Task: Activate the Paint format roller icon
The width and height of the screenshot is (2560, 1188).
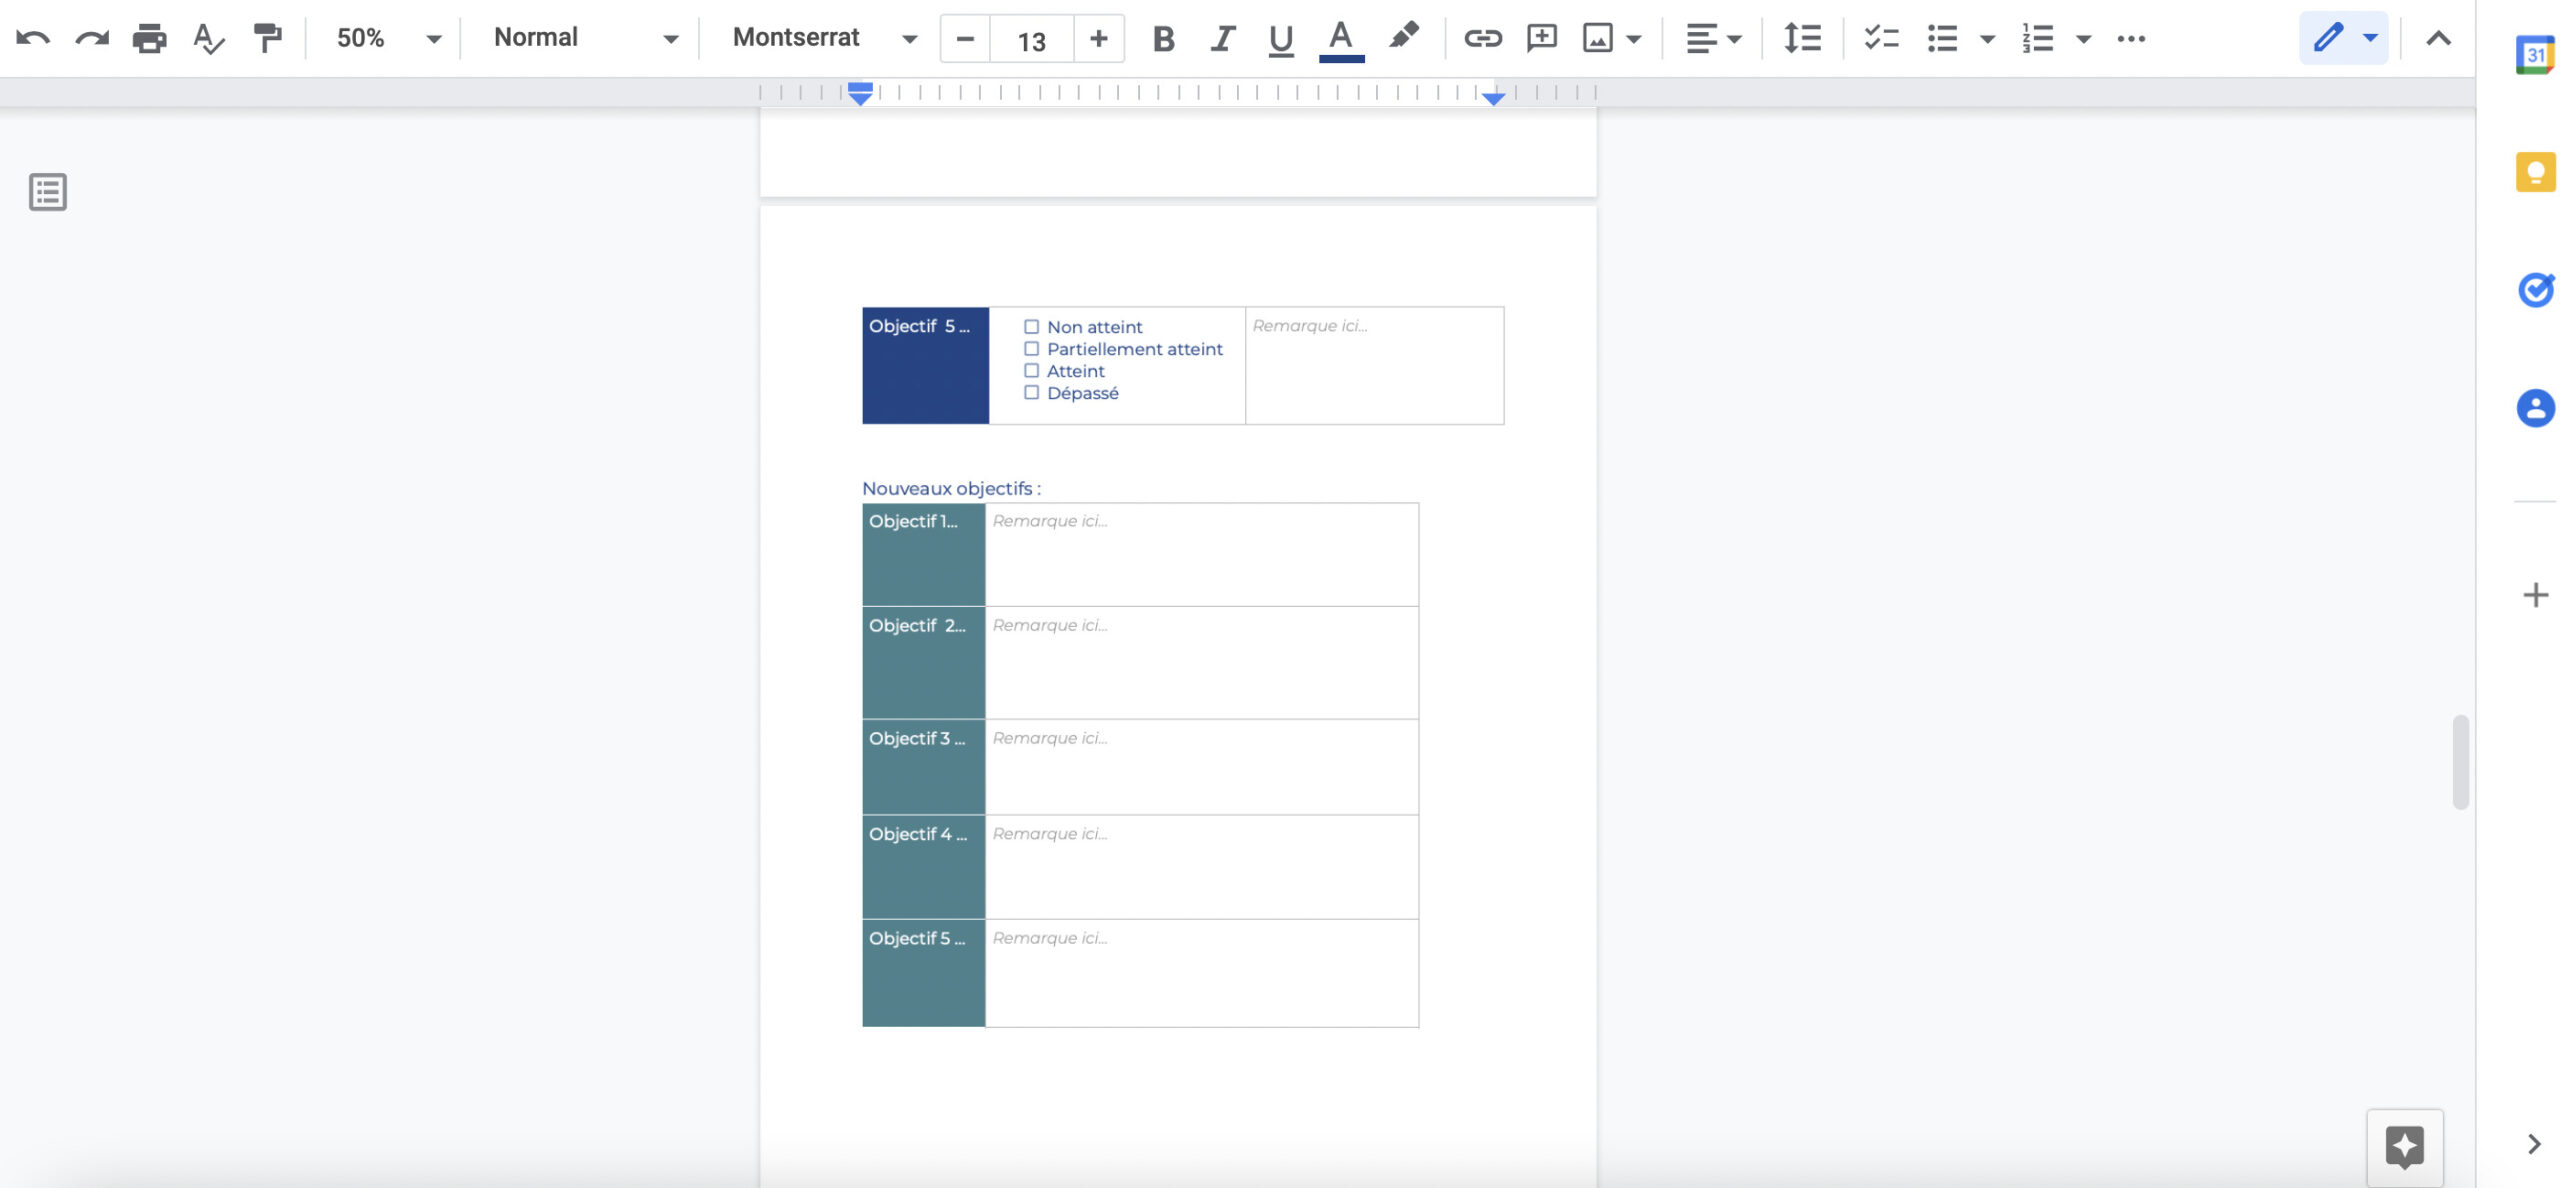Action: [267, 39]
